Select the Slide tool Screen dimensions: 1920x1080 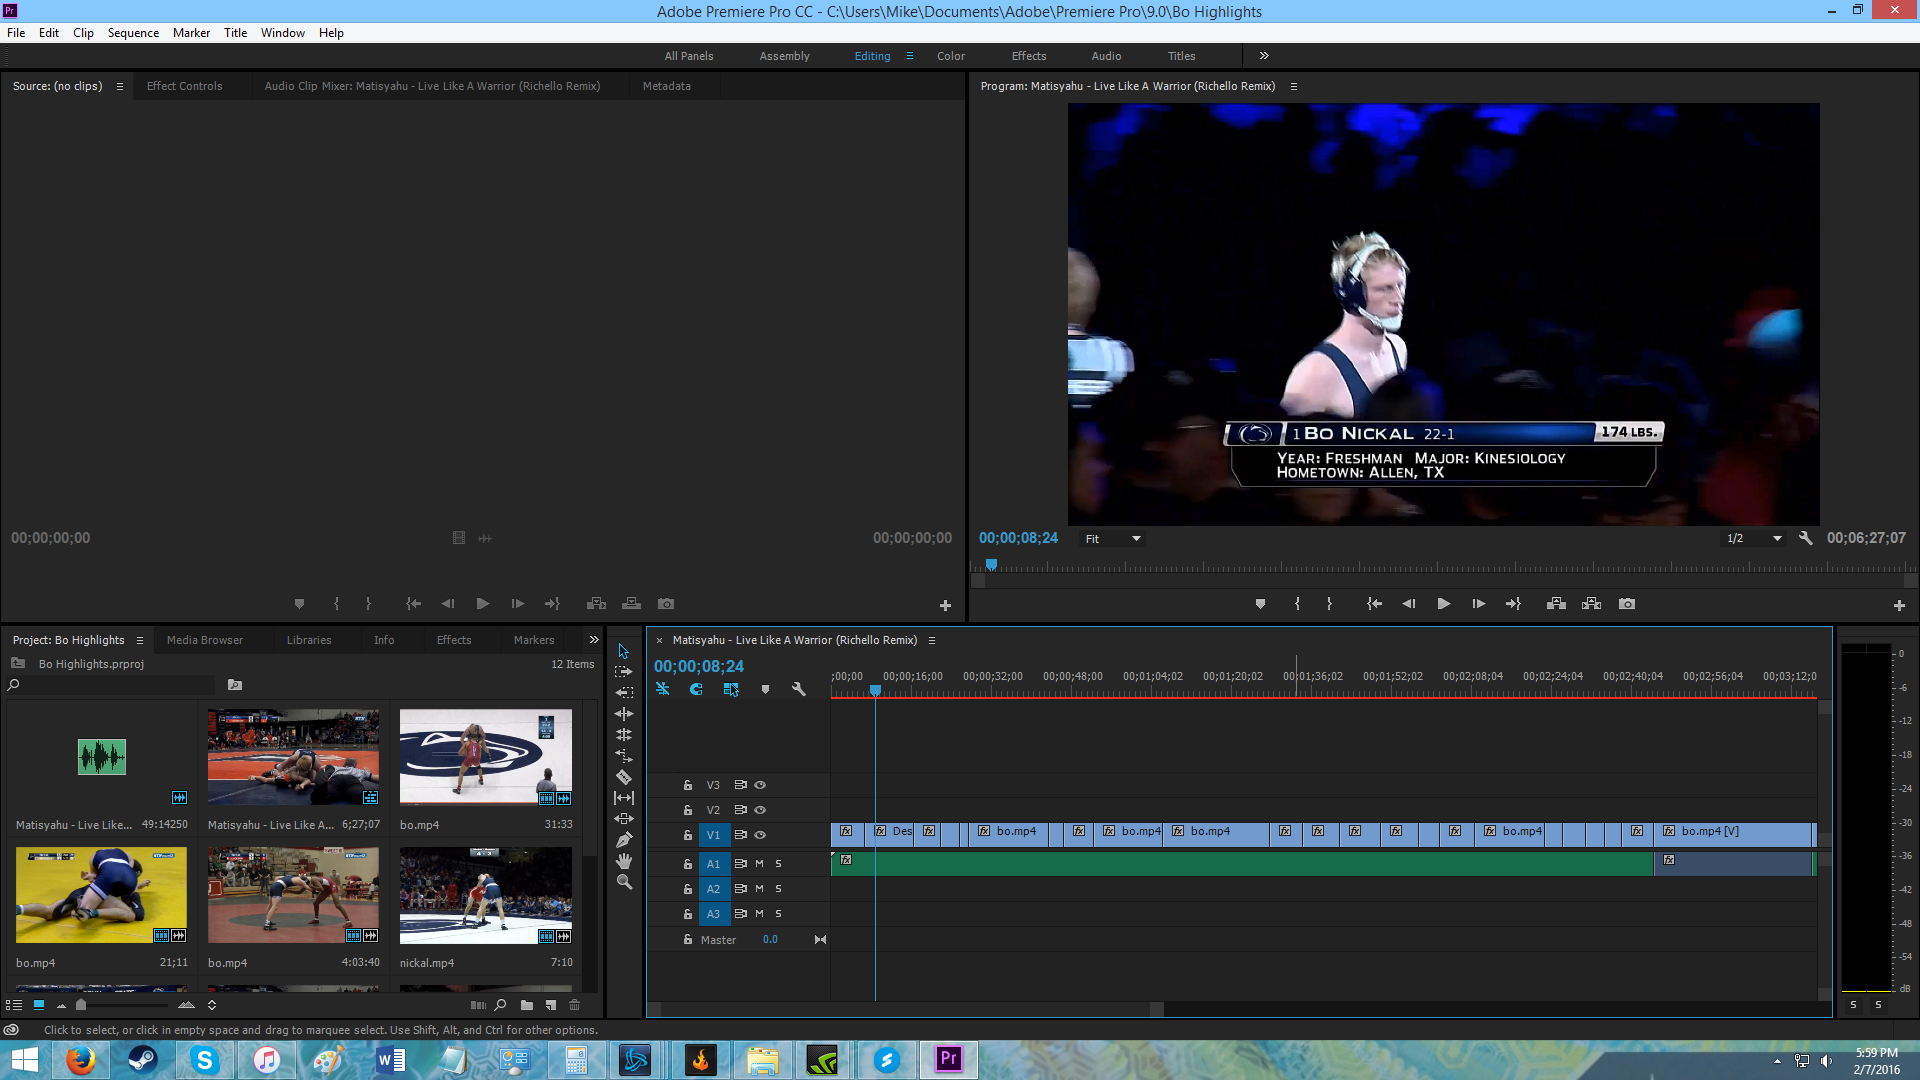click(623, 819)
